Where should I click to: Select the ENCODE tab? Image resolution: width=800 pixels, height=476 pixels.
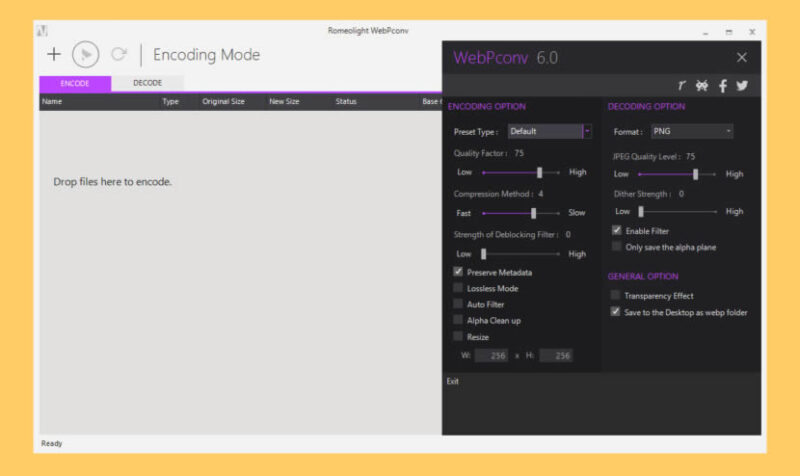(x=75, y=83)
